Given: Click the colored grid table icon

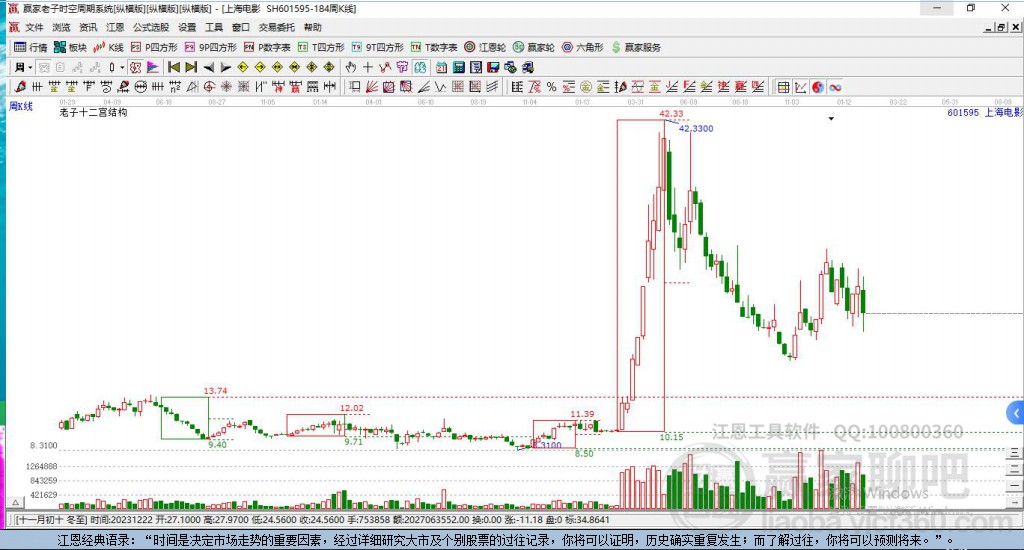Looking at the screenshot, I should (783, 87).
